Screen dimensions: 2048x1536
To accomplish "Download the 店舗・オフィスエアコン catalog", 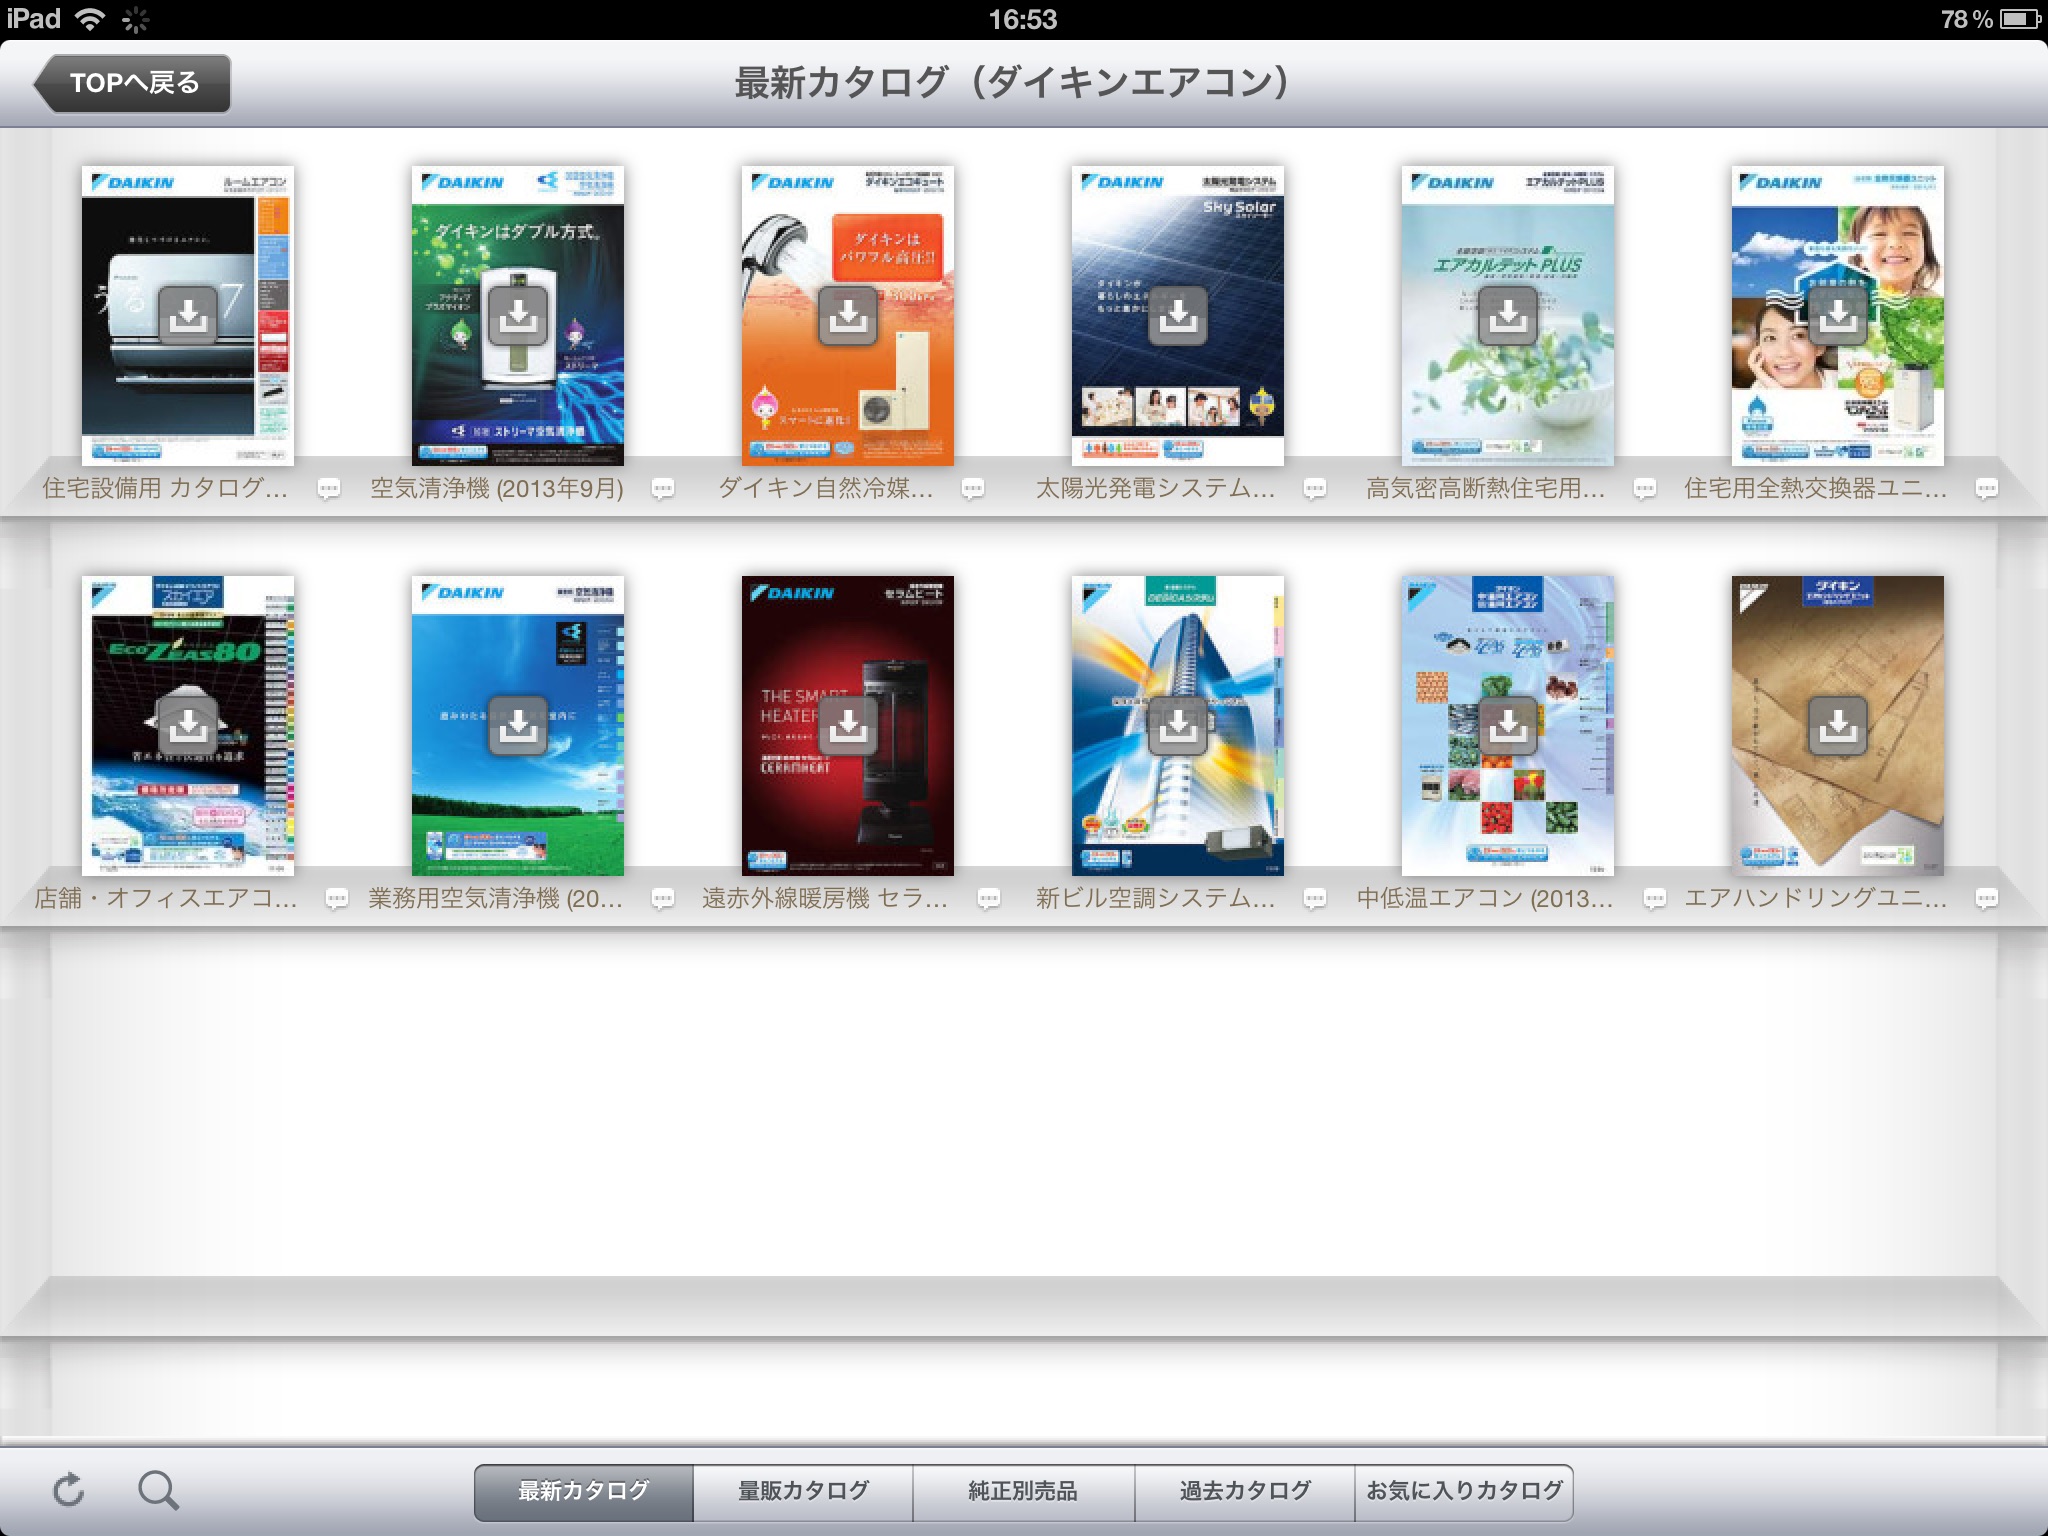I will pos(187,726).
